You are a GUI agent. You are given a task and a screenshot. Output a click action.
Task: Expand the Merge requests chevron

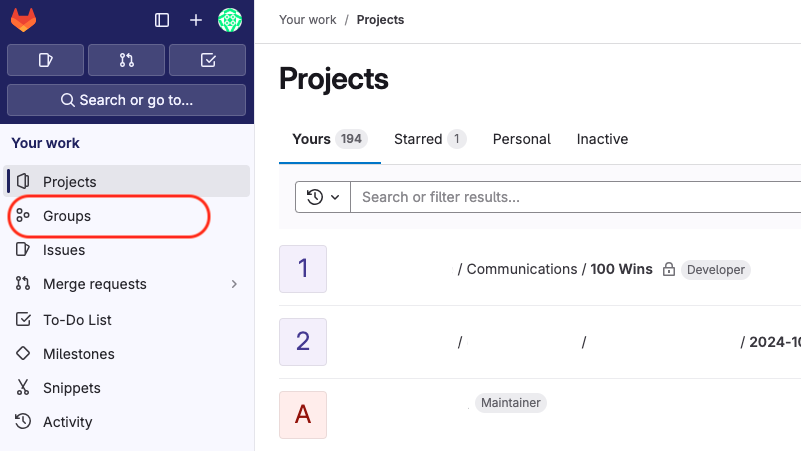tap(234, 284)
